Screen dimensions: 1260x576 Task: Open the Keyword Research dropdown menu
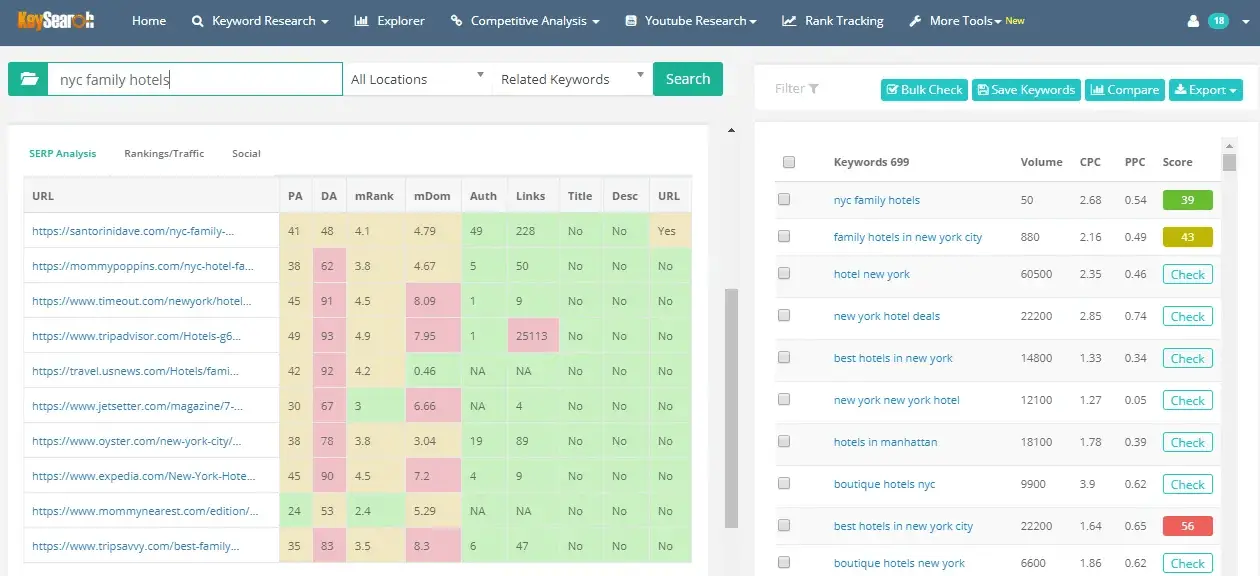point(260,21)
